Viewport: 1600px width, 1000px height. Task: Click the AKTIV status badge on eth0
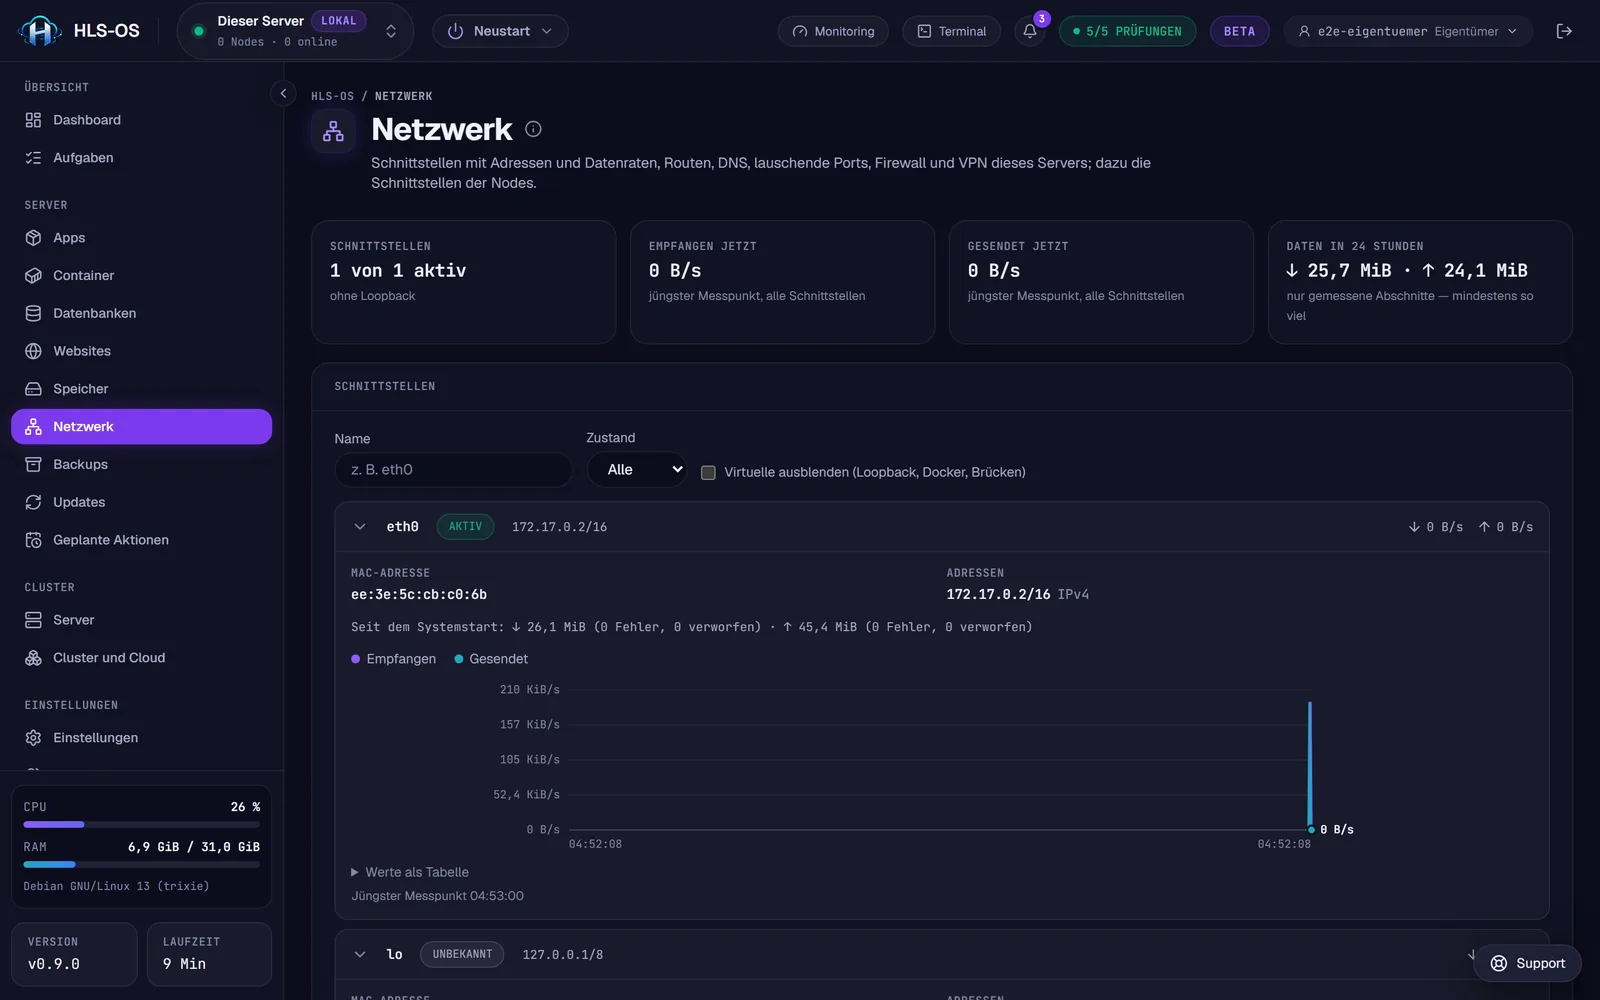click(465, 526)
